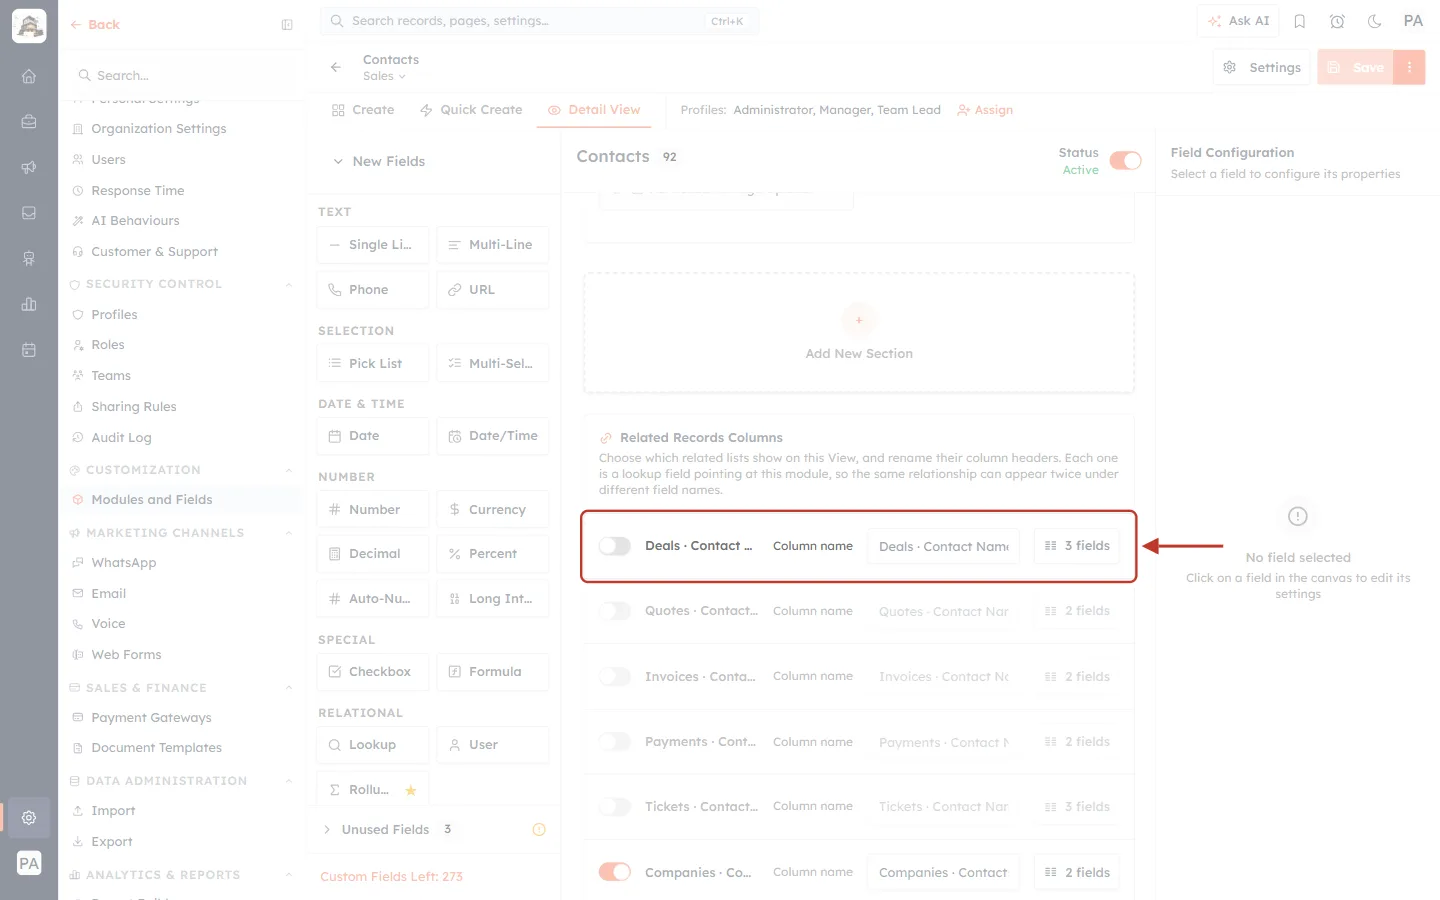Image resolution: width=1440 pixels, height=900 pixels.
Task: Click the home icon in left rail
Action: point(29,76)
